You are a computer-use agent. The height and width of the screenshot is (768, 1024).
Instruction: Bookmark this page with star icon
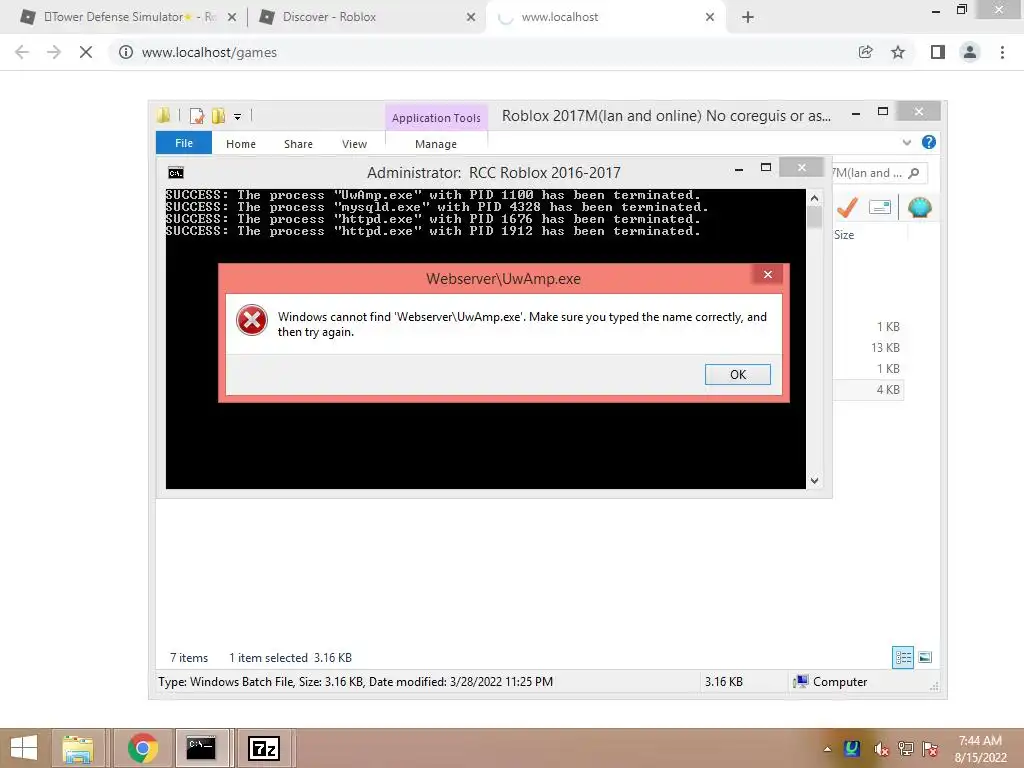tap(898, 52)
